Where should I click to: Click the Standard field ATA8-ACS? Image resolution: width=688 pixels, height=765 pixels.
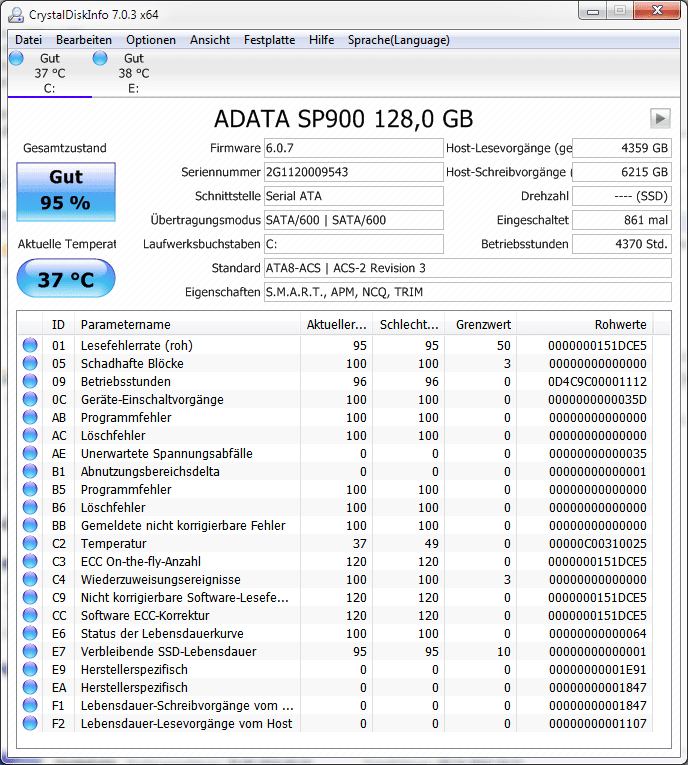coord(467,268)
